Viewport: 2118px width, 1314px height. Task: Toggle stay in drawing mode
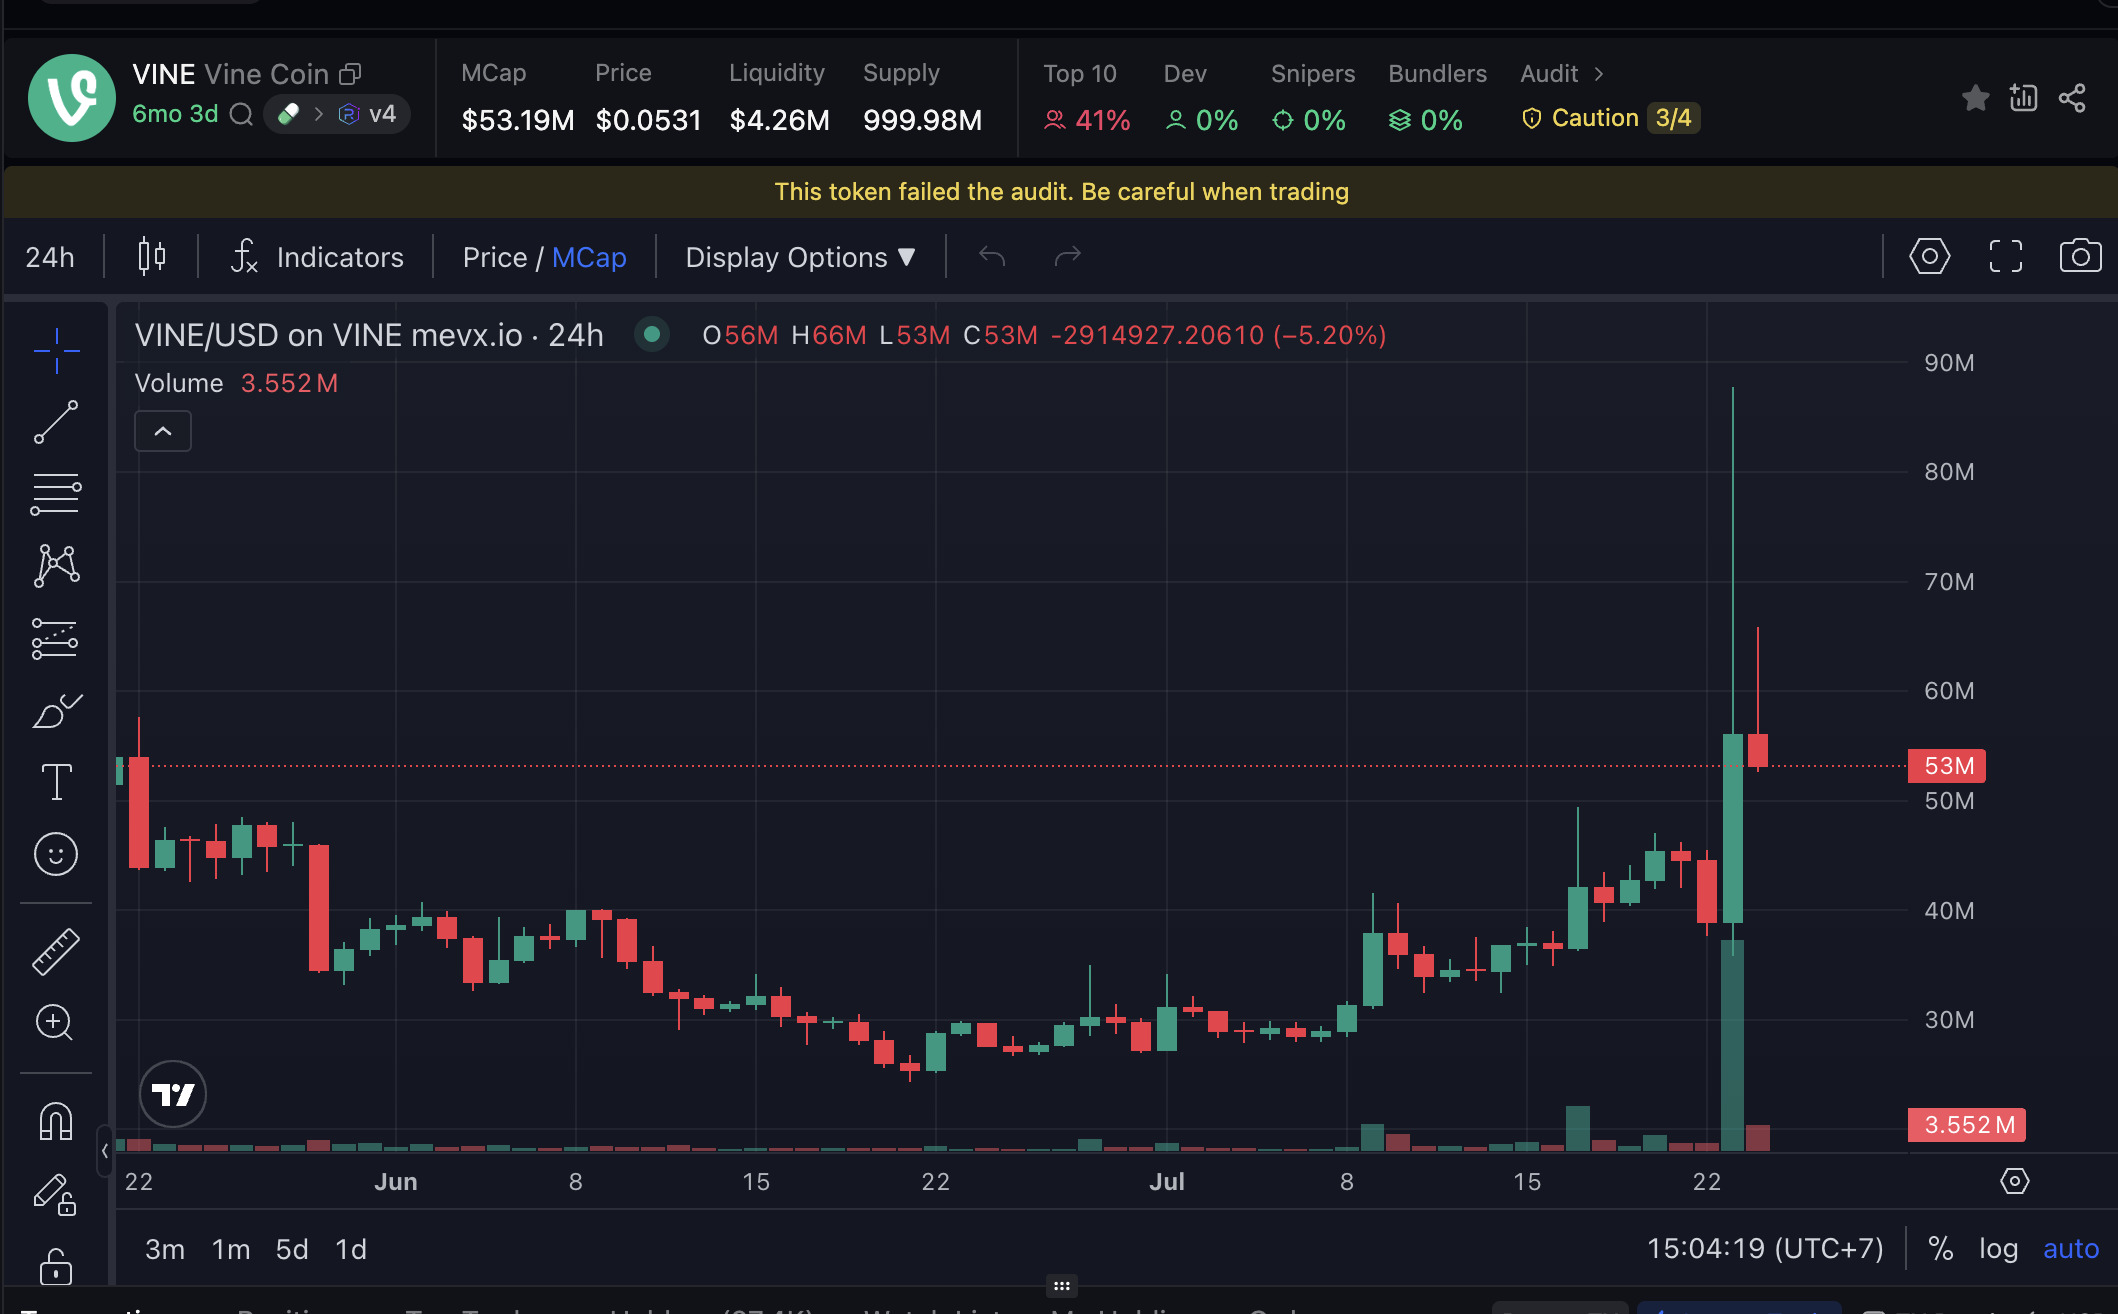point(56,1194)
